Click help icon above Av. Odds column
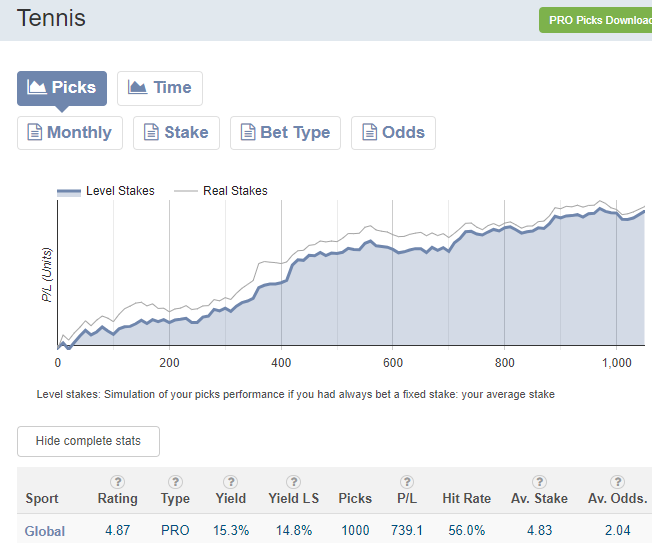The image size is (652, 543). tap(617, 482)
